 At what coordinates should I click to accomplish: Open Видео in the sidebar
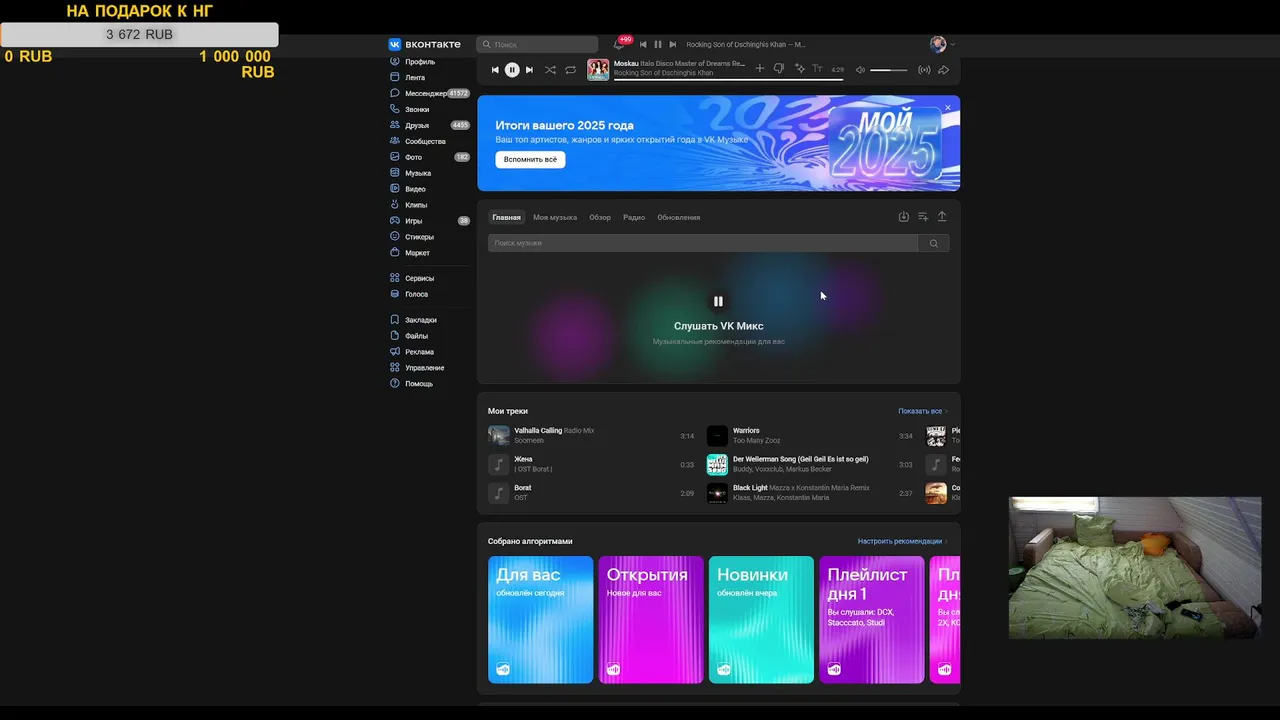click(x=415, y=189)
